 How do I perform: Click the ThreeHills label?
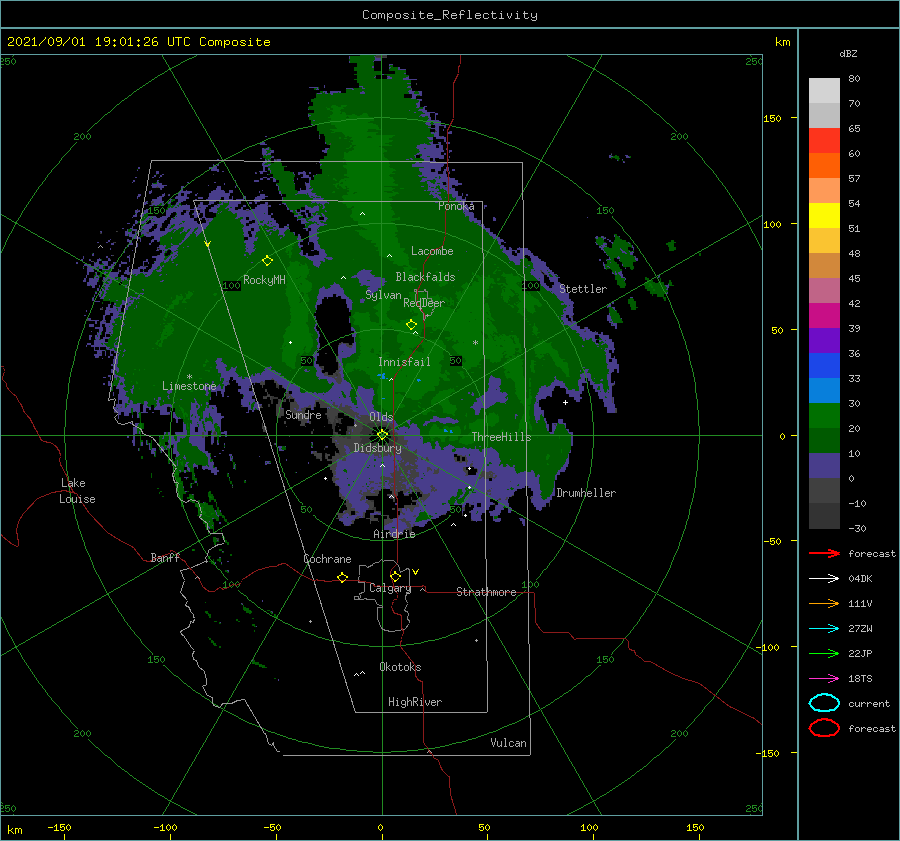pyautogui.click(x=501, y=437)
